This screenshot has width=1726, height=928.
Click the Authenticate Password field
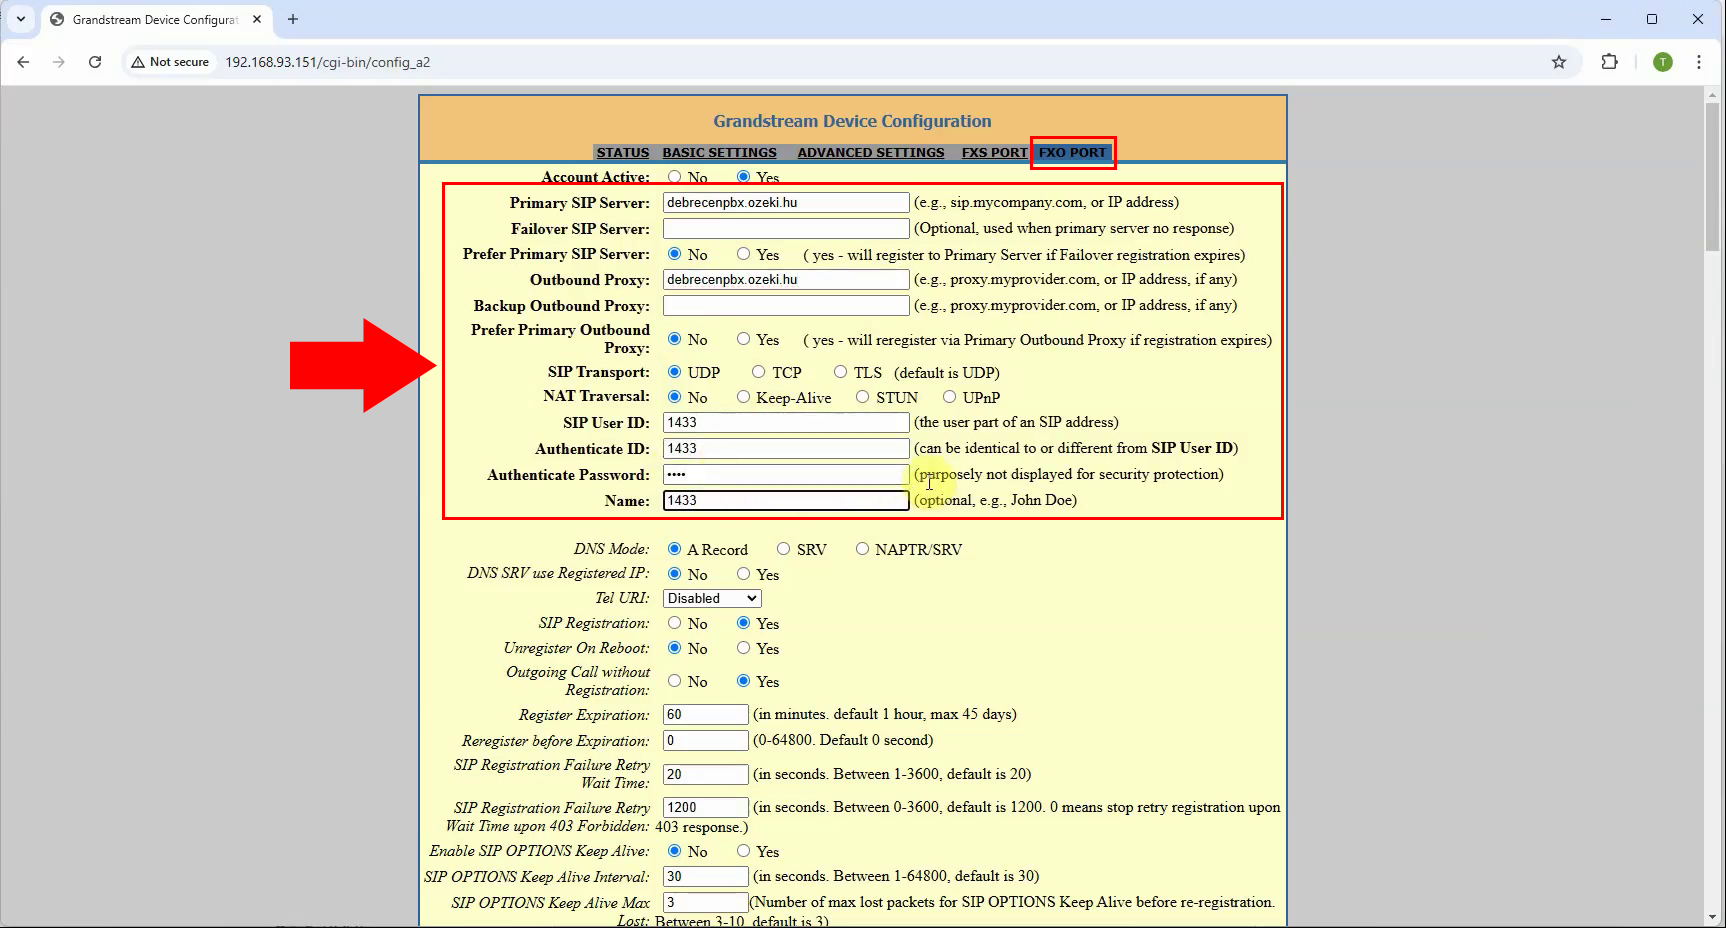(x=786, y=475)
